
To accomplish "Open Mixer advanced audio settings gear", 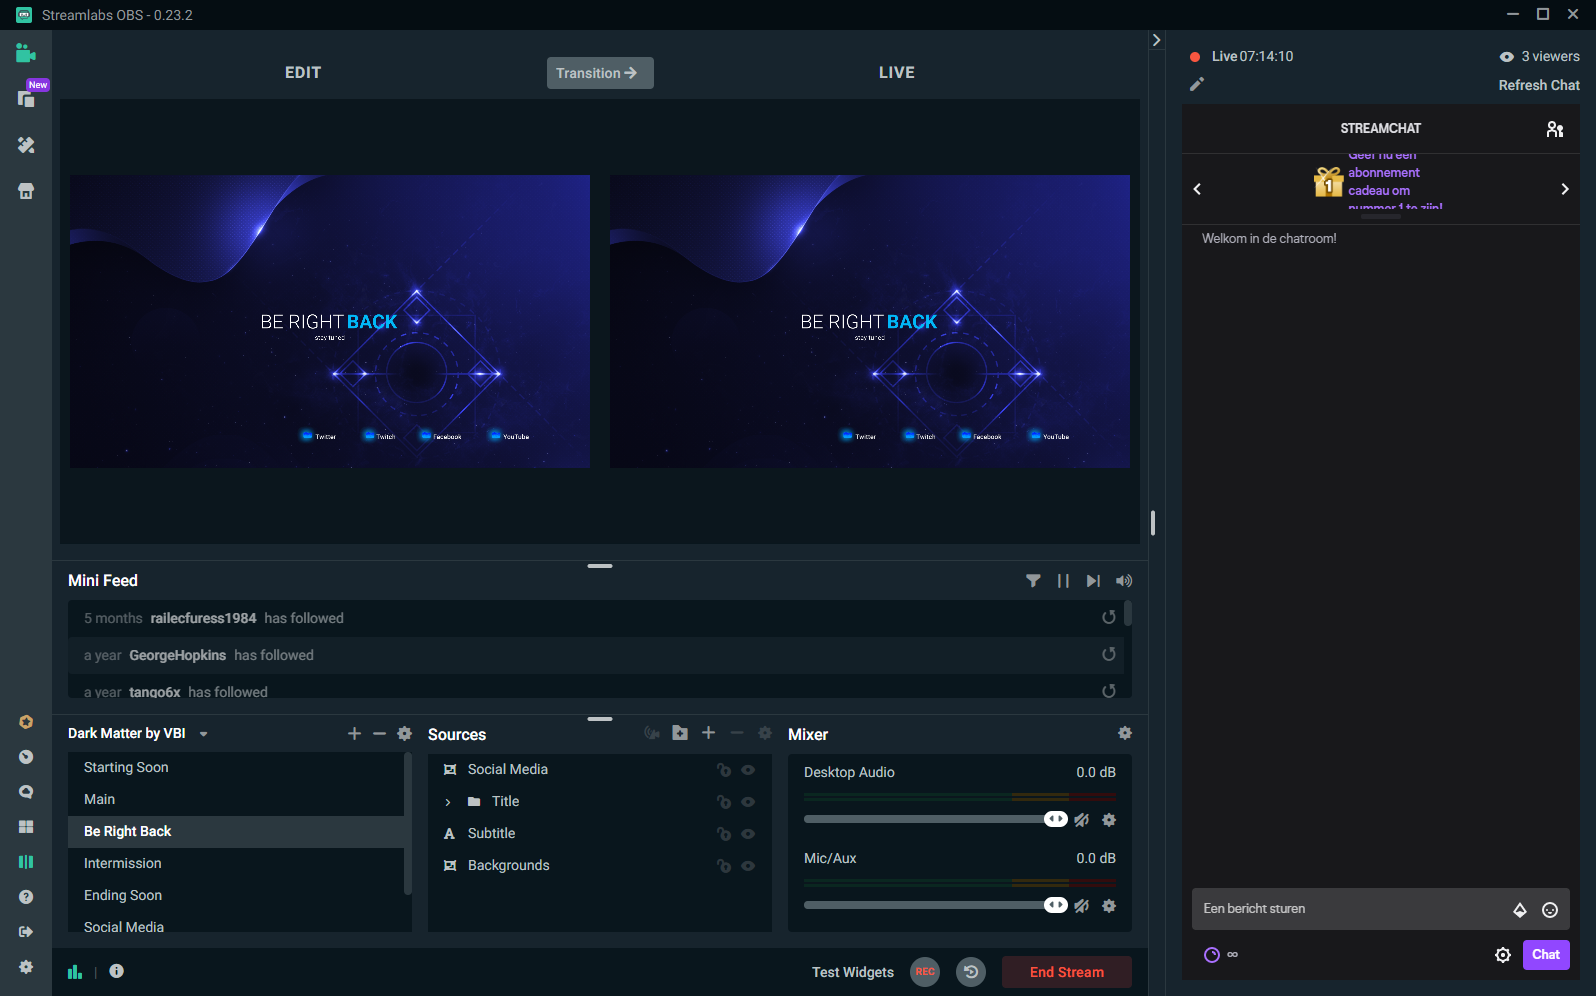I will coord(1125,733).
